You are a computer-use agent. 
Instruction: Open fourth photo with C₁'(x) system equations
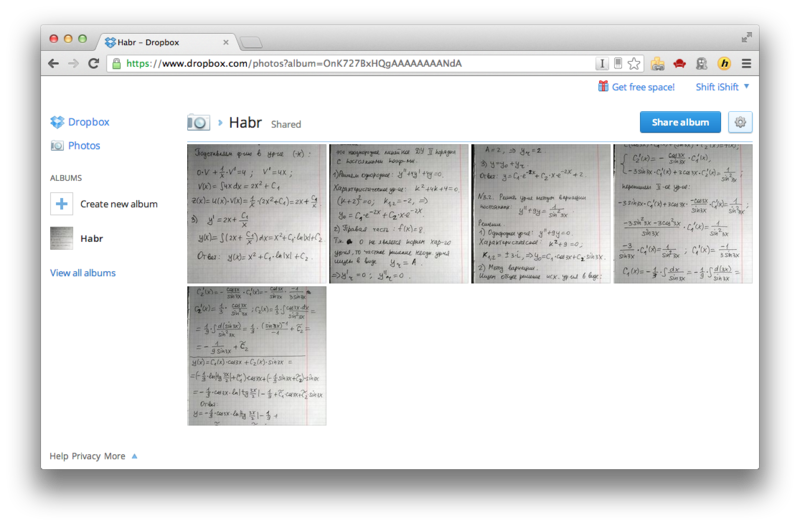coord(683,213)
